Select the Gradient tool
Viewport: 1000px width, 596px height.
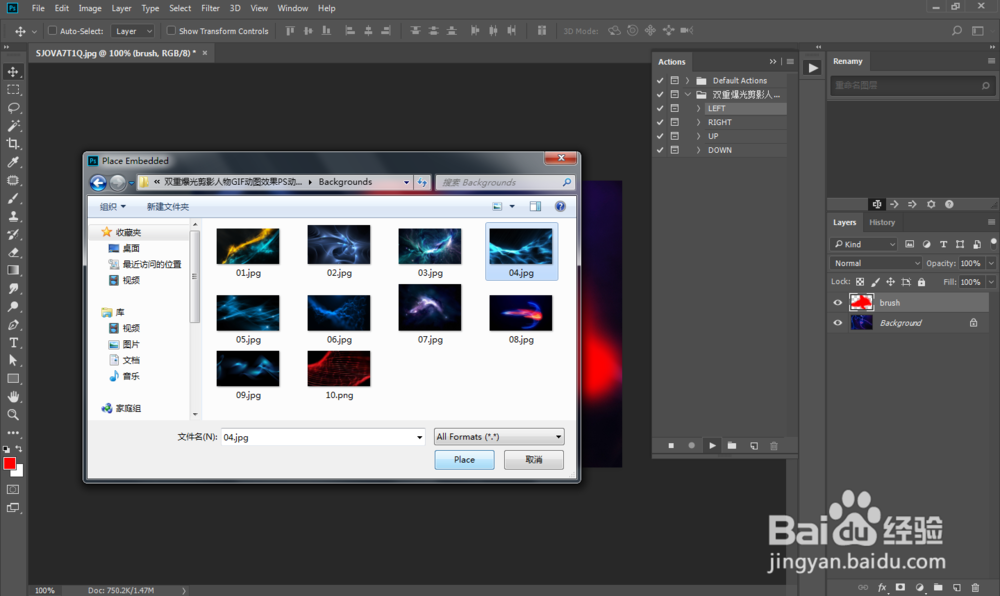(13, 270)
